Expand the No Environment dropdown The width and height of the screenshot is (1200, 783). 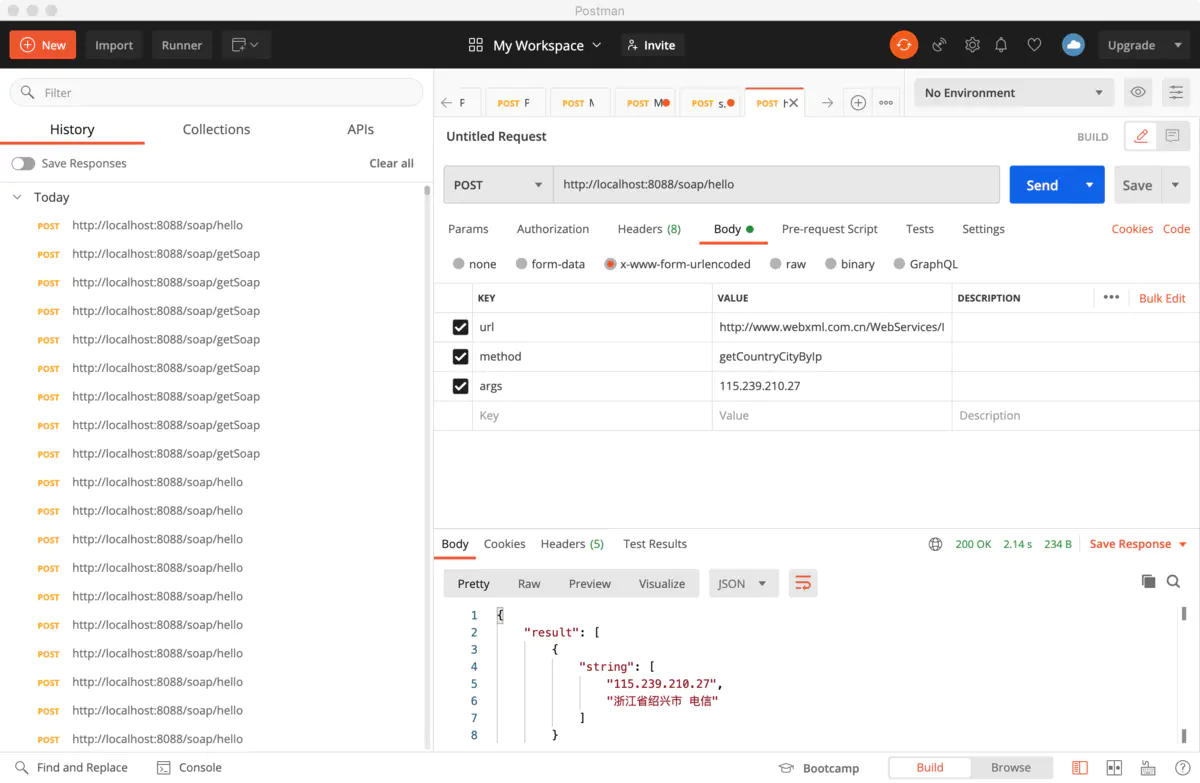pyautogui.click(x=1014, y=93)
